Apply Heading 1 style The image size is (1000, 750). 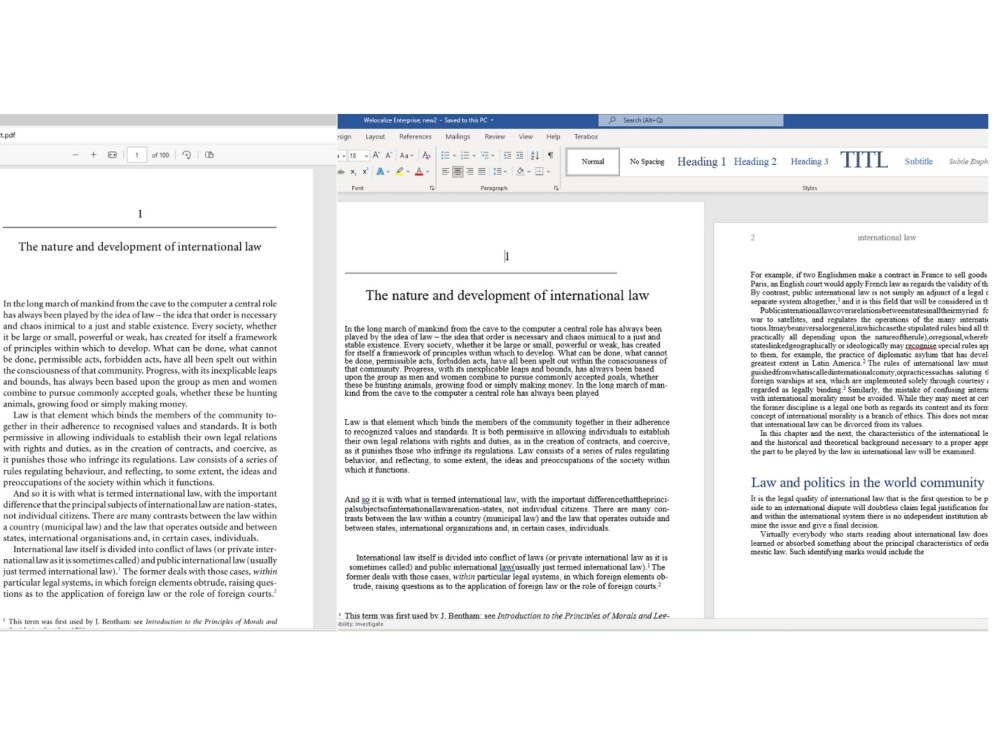(701, 161)
